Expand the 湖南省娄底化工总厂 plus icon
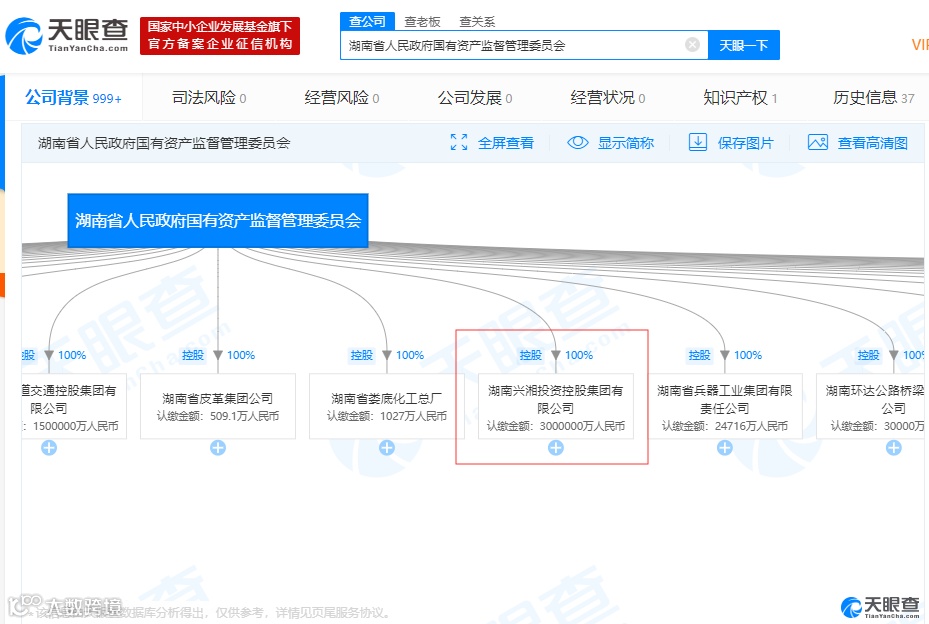 [387, 448]
